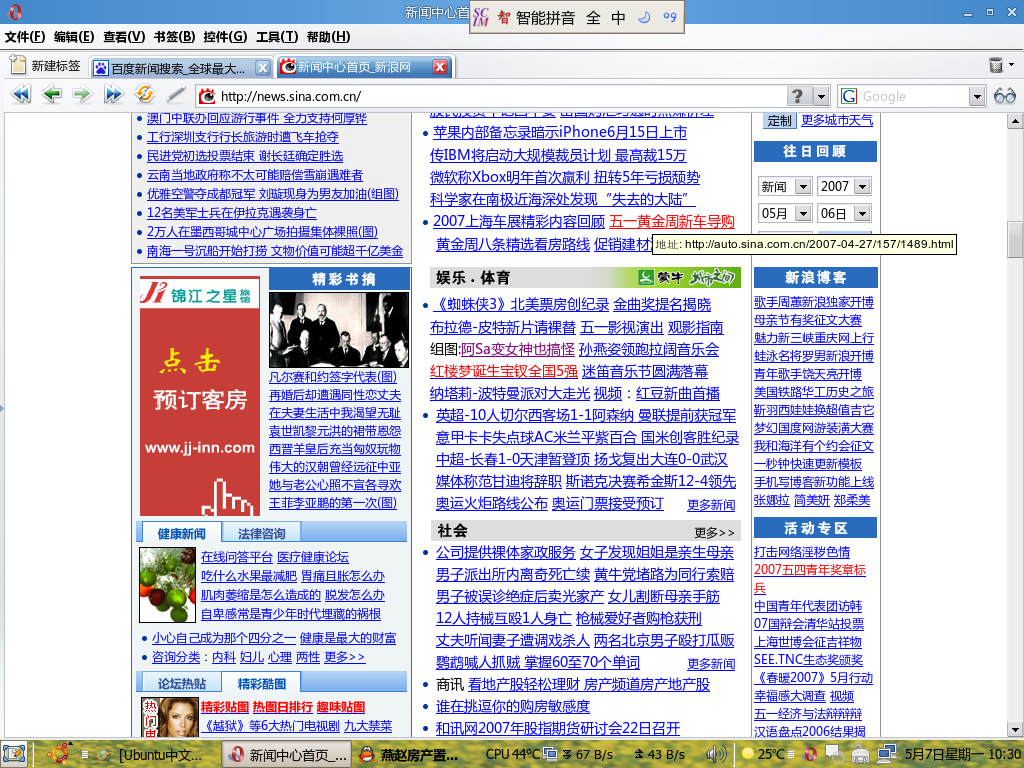Click the 锦江之星 hotel booking banner
Screen dimensions: 1024x768
click(200, 396)
